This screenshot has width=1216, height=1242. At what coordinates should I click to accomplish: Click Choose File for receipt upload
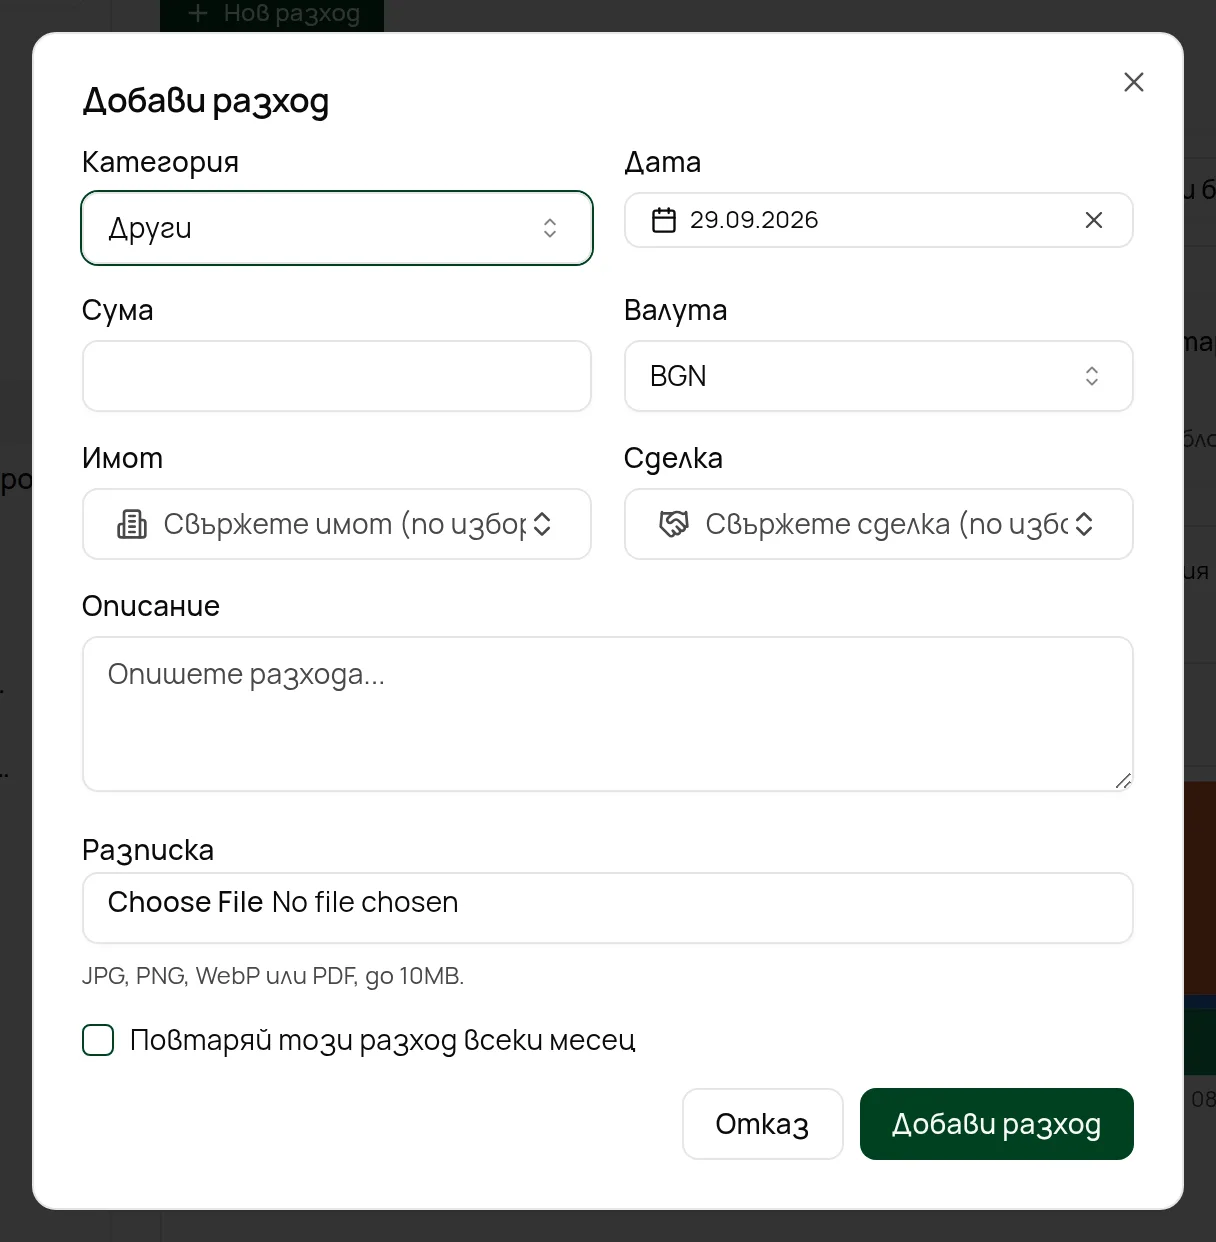point(185,902)
